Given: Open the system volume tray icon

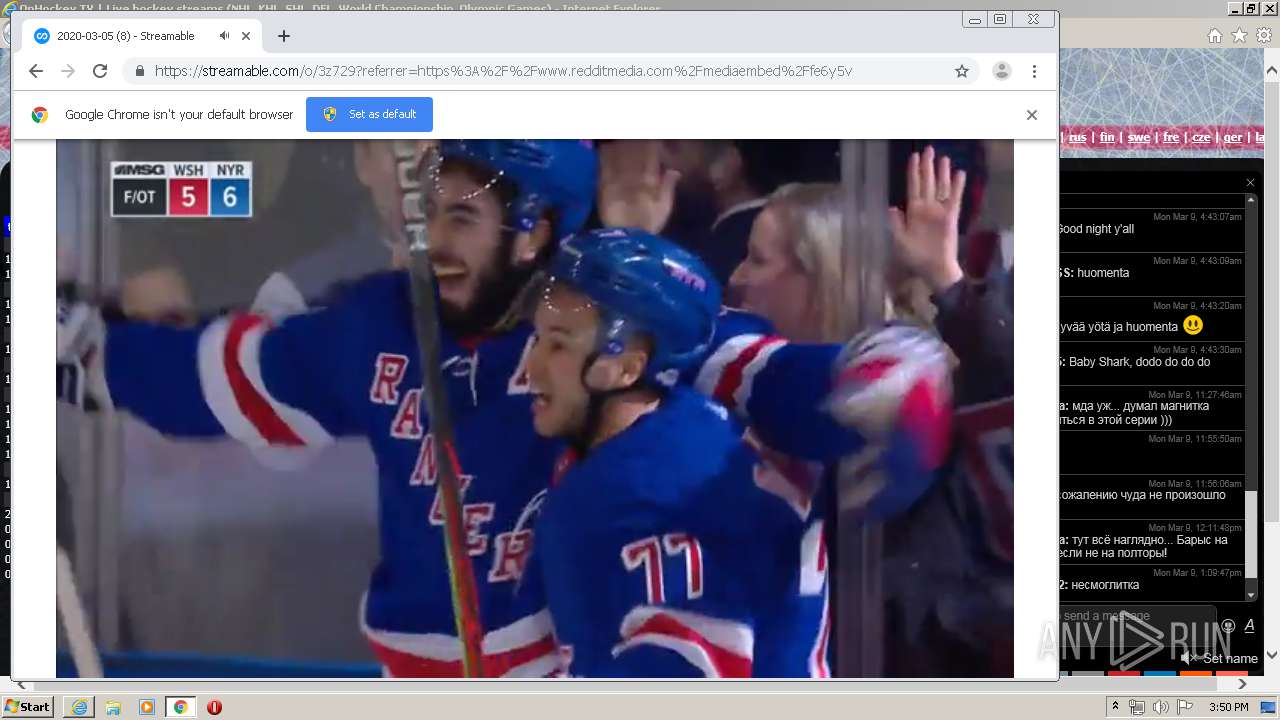Looking at the screenshot, I should [x=1161, y=707].
